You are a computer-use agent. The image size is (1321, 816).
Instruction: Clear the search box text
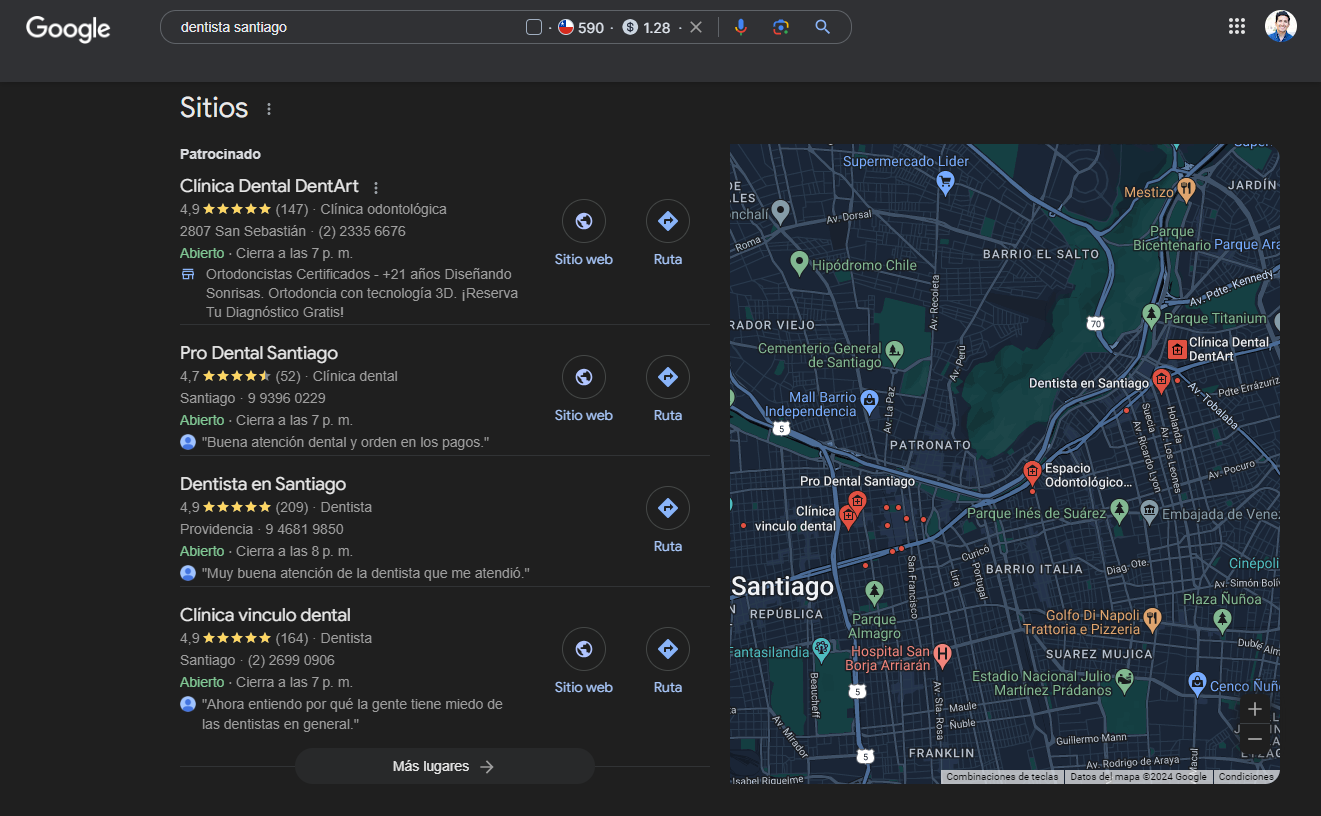696,27
